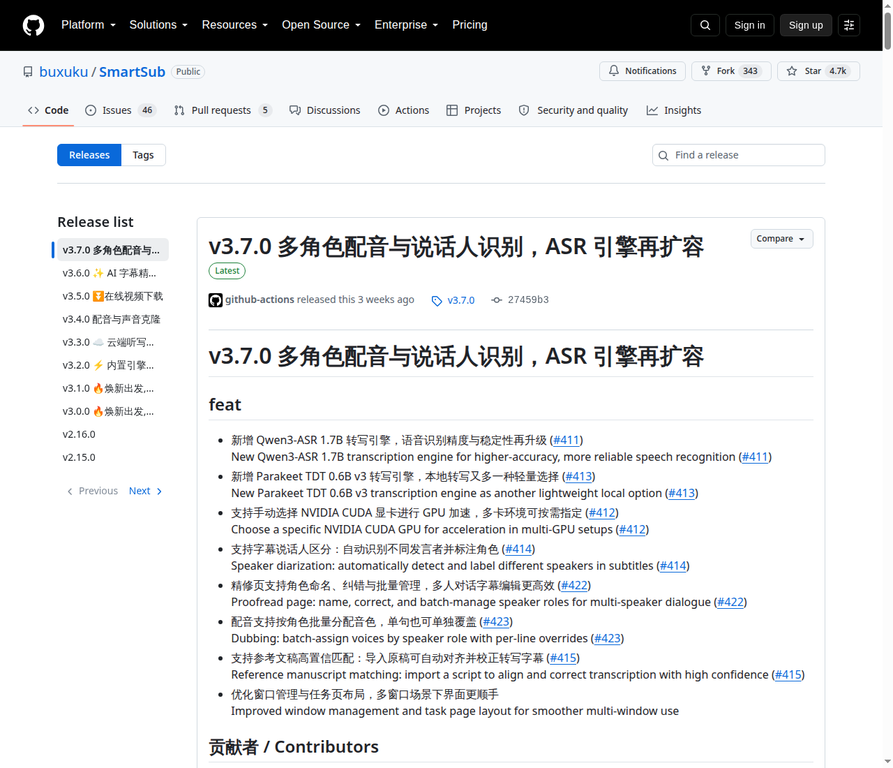Star the SmartSub repository

click(x=818, y=71)
